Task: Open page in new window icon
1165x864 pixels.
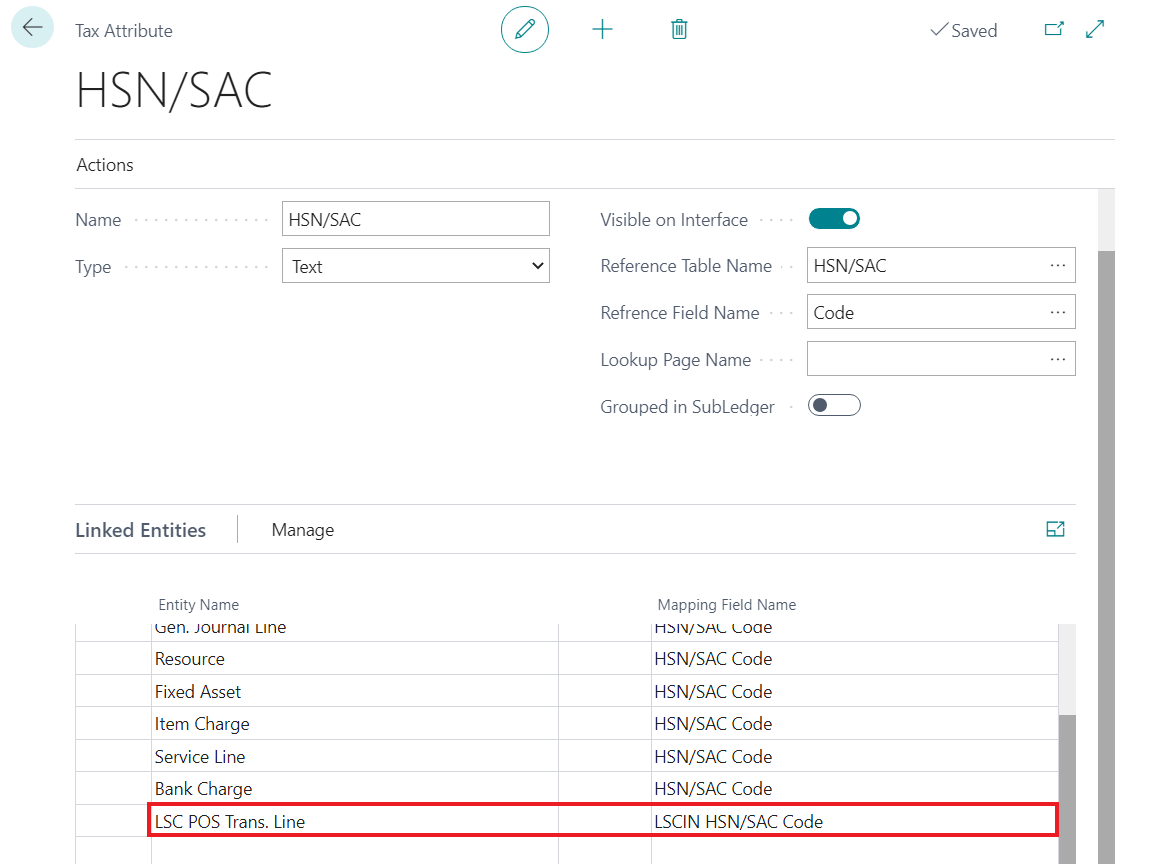Action: 1054,30
